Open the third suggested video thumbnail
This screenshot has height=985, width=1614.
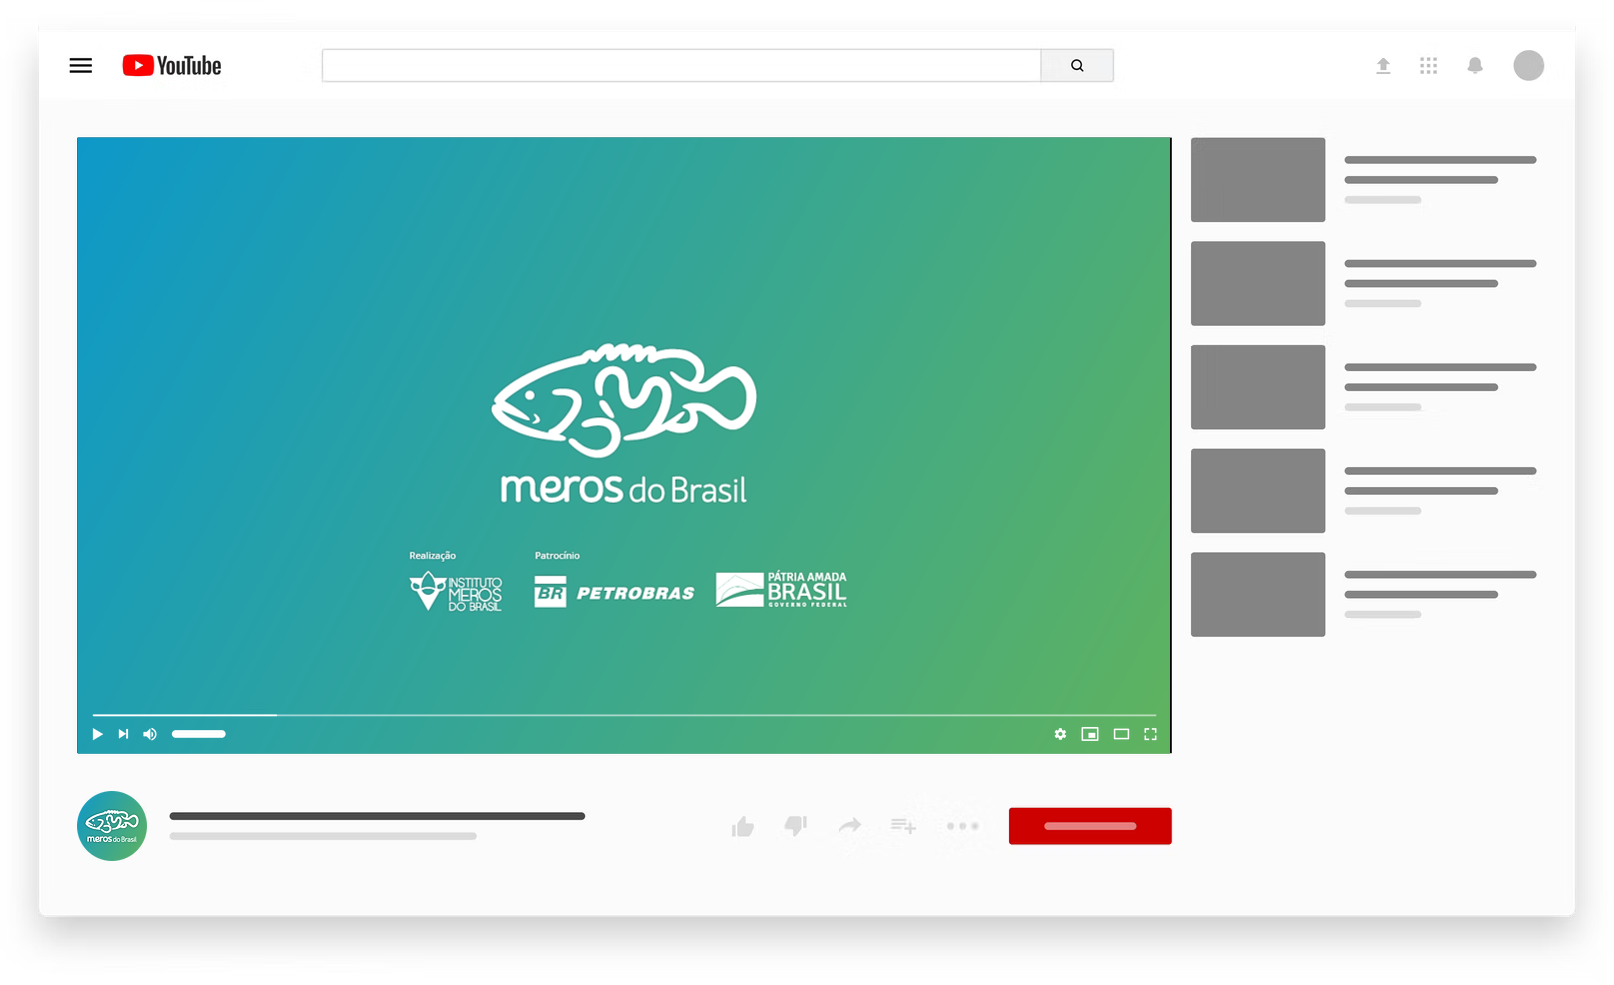click(x=1258, y=387)
